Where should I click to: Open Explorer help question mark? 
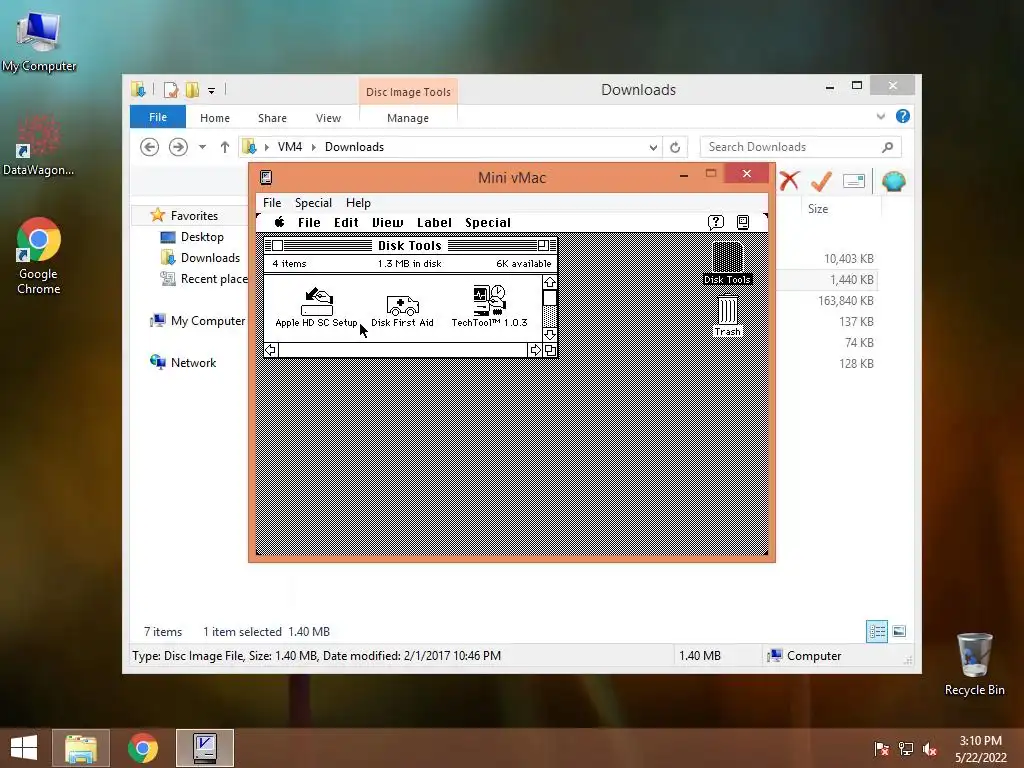(x=903, y=116)
